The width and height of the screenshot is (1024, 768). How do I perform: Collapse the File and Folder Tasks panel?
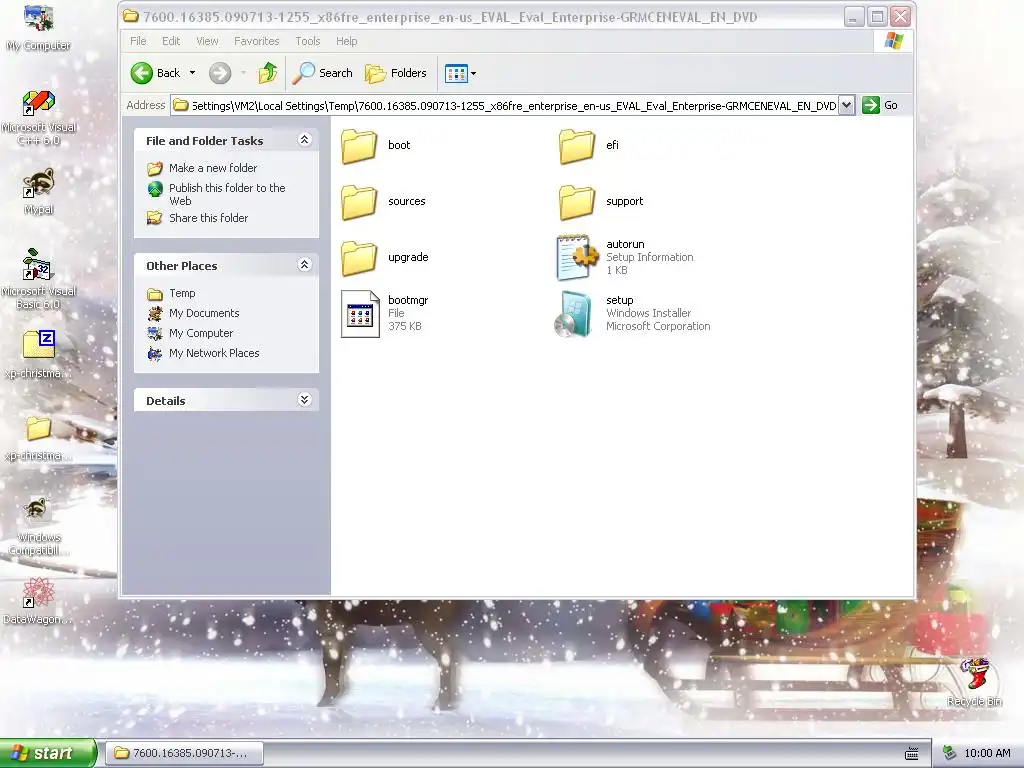pos(304,140)
